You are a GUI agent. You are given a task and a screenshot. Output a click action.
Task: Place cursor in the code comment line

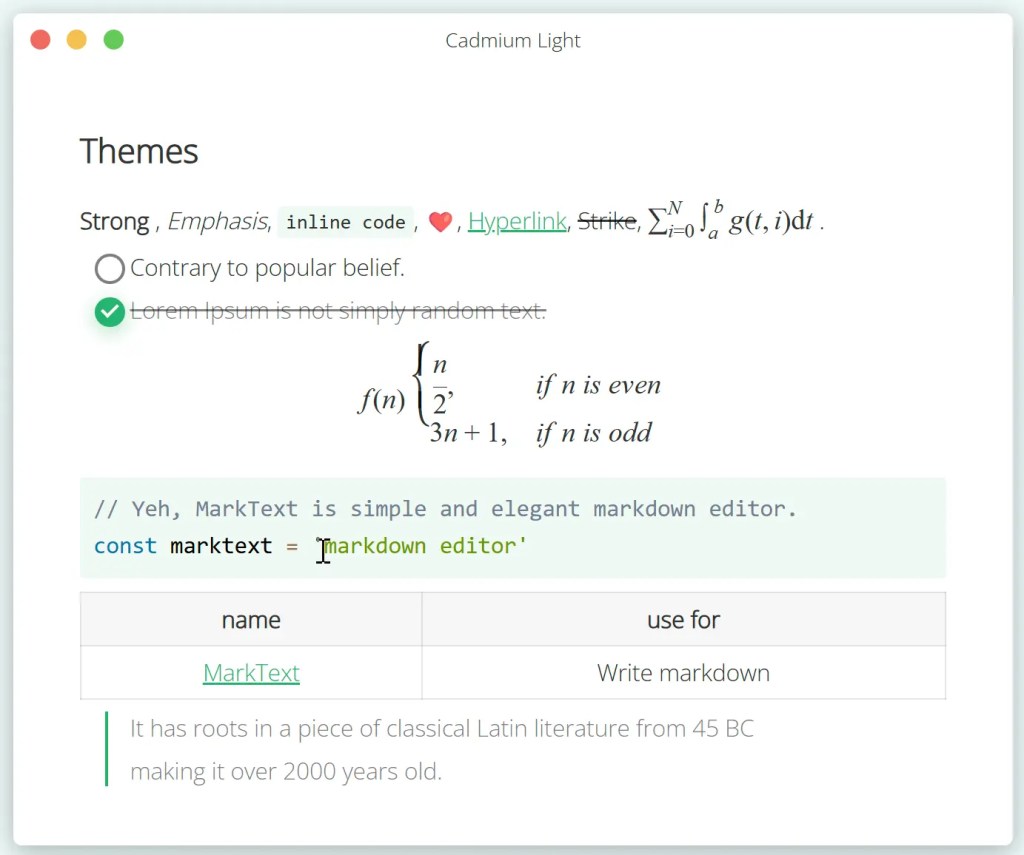pos(445,509)
